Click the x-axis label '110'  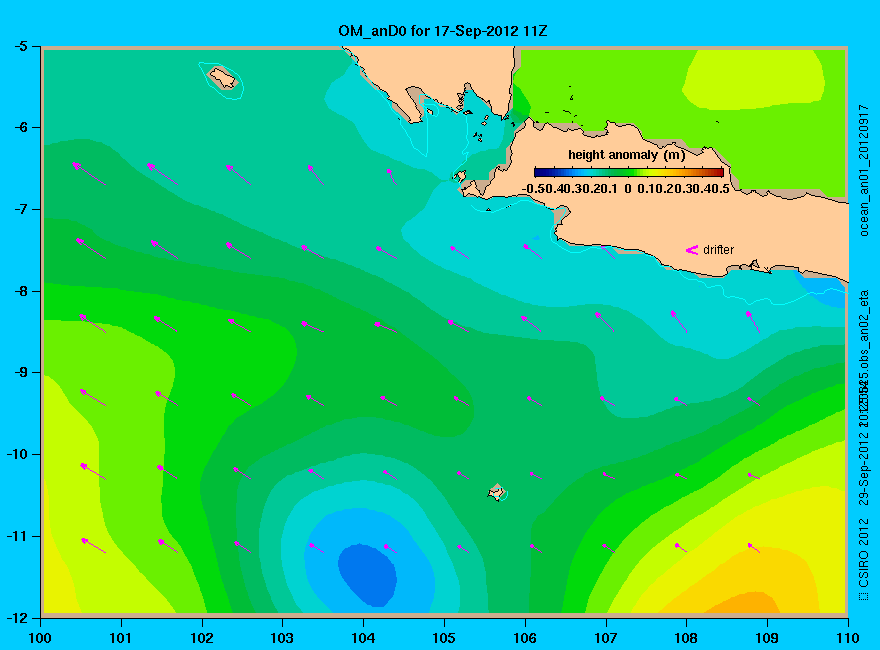point(848,638)
